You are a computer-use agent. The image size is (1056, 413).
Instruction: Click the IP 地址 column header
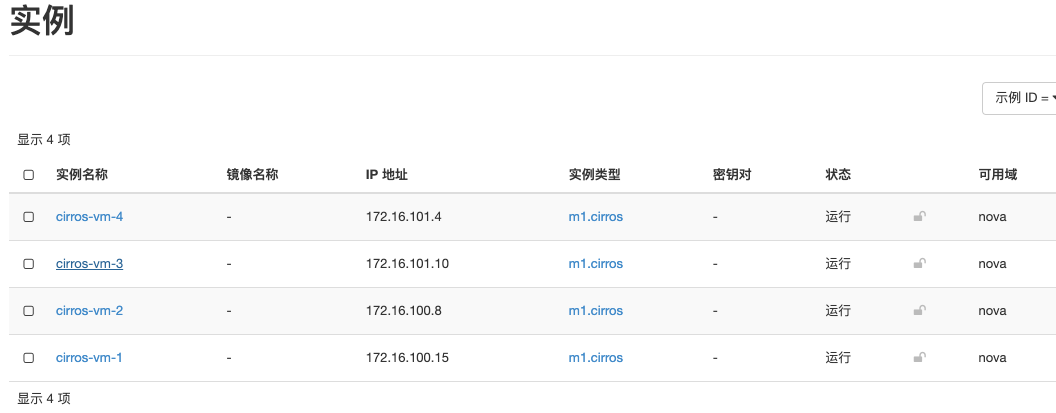387,175
